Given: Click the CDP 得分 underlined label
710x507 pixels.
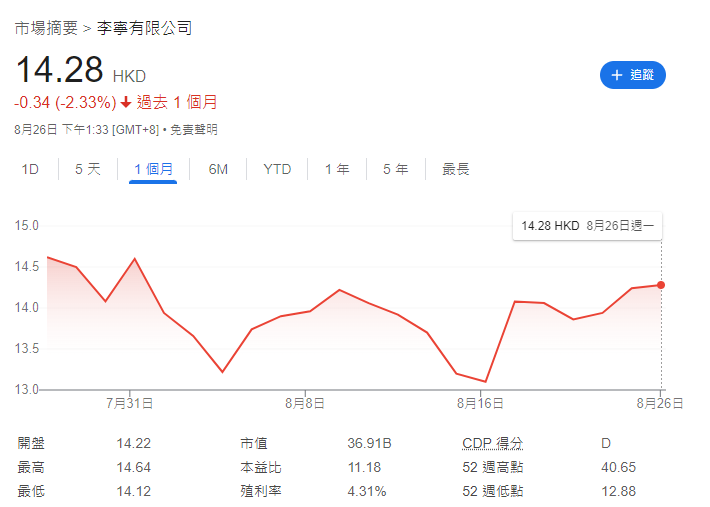Looking at the screenshot, I should click(492, 443).
